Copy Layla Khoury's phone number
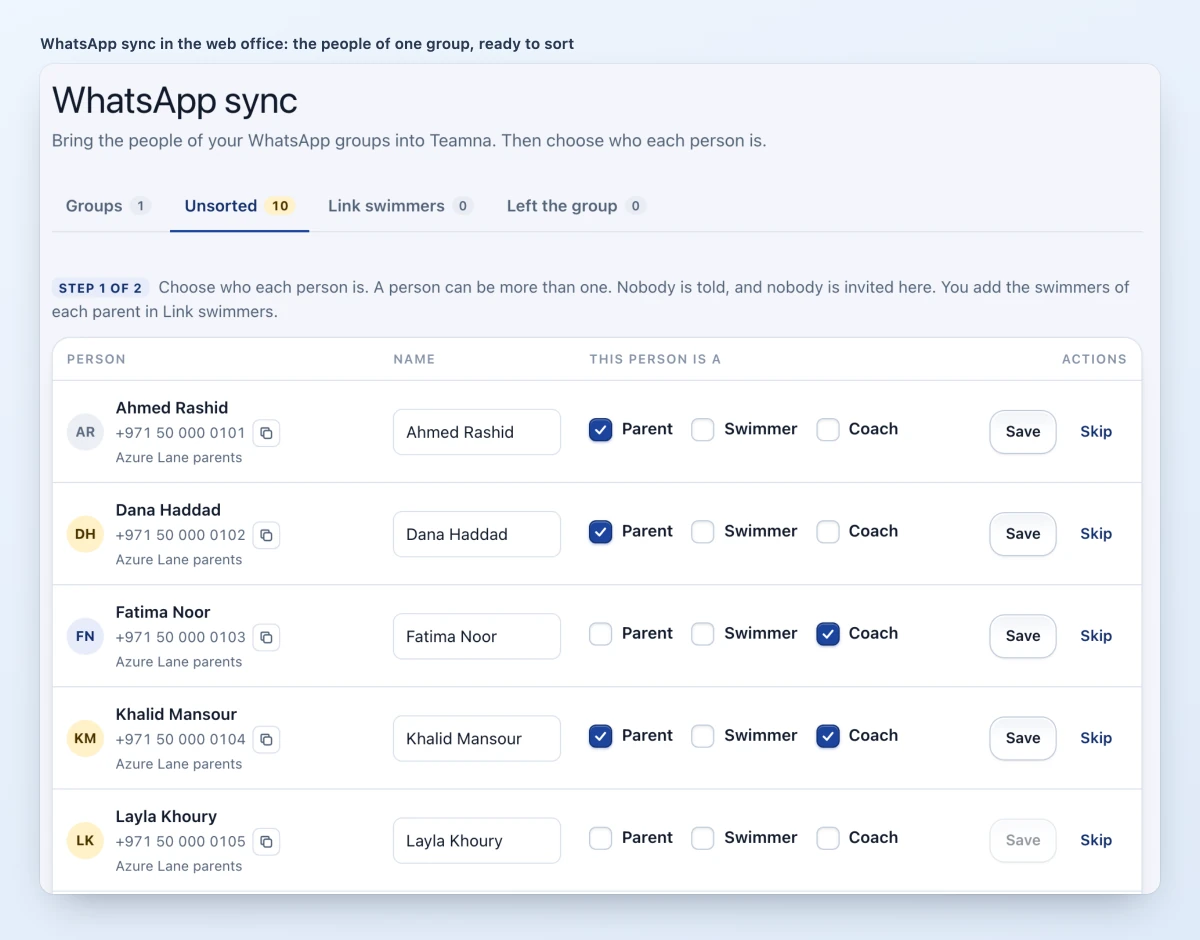The image size is (1200, 940). 266,841
